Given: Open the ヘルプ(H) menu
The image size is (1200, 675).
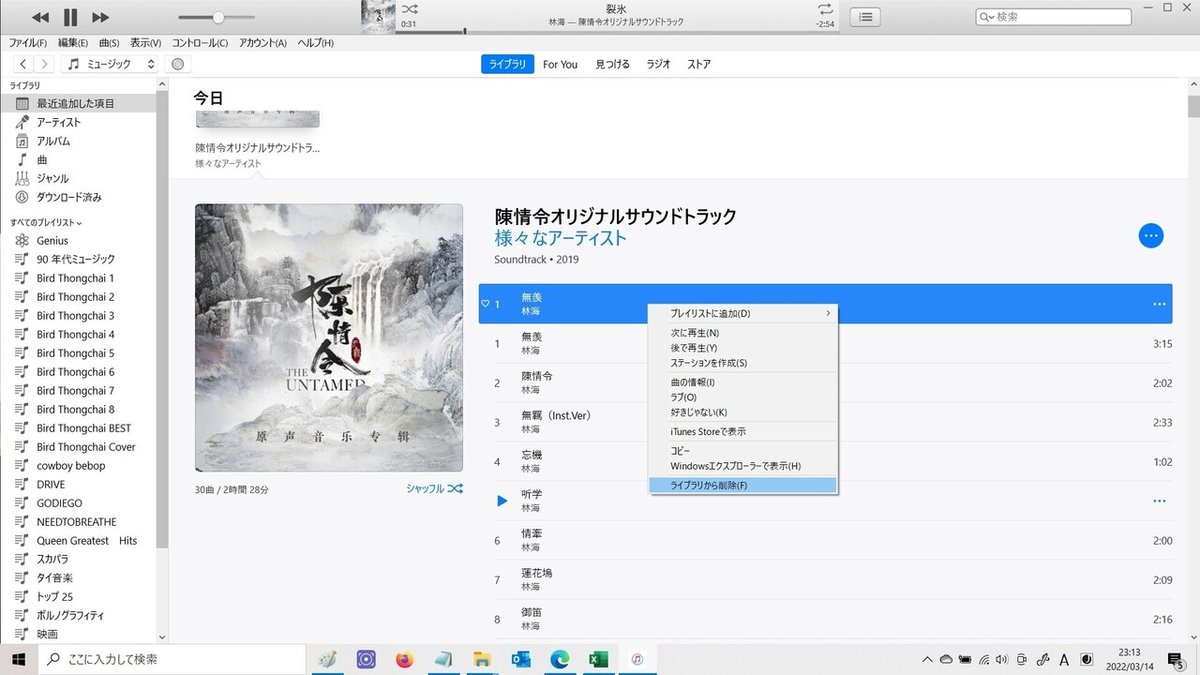Looking at the screenshot, I should click(316, 43).
